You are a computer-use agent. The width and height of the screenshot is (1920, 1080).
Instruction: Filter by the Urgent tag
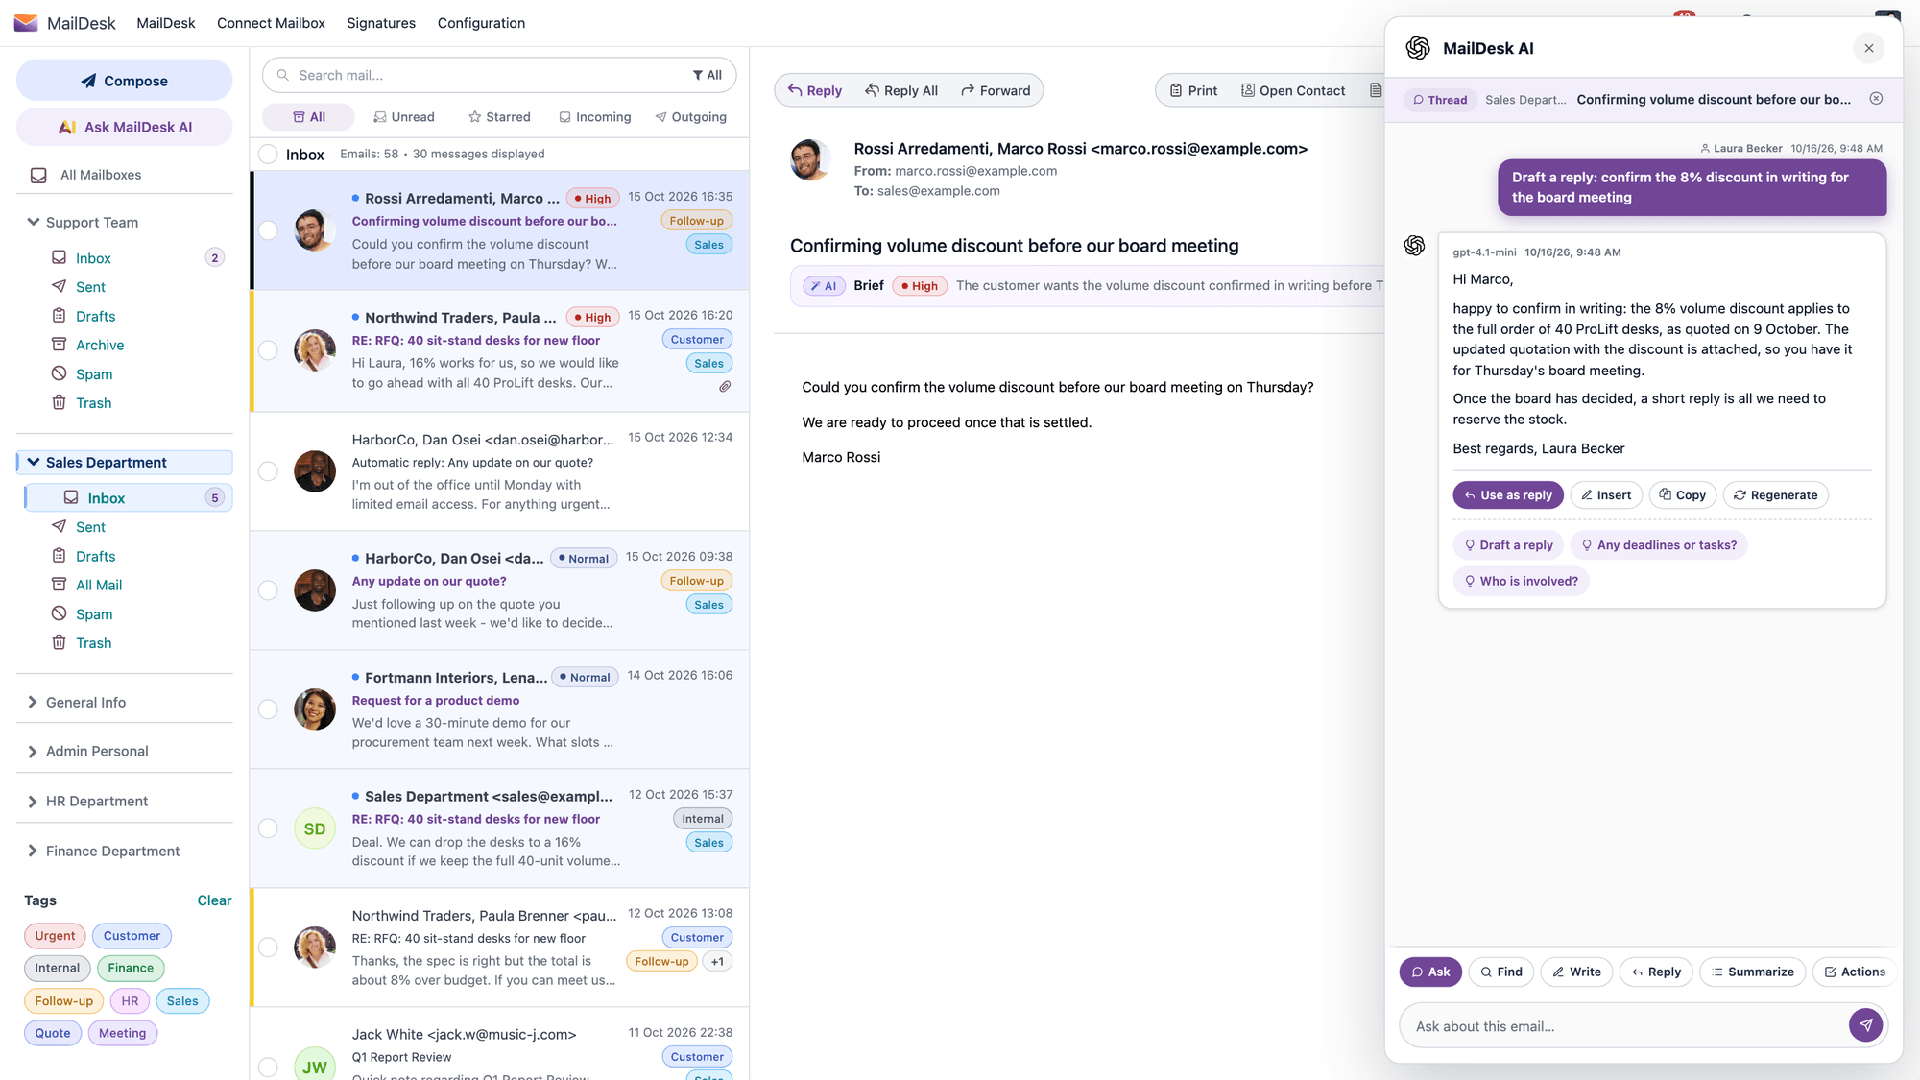tap(55, 936)
